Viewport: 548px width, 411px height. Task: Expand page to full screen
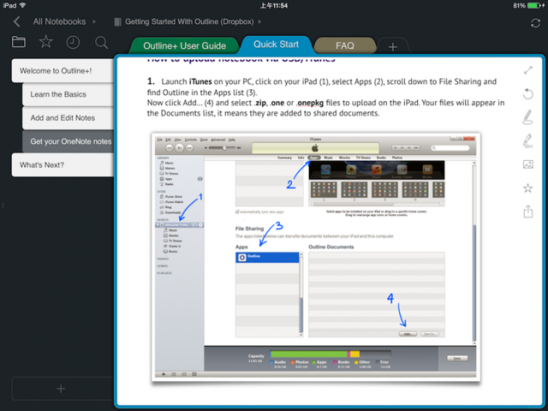tap(528, 70)
